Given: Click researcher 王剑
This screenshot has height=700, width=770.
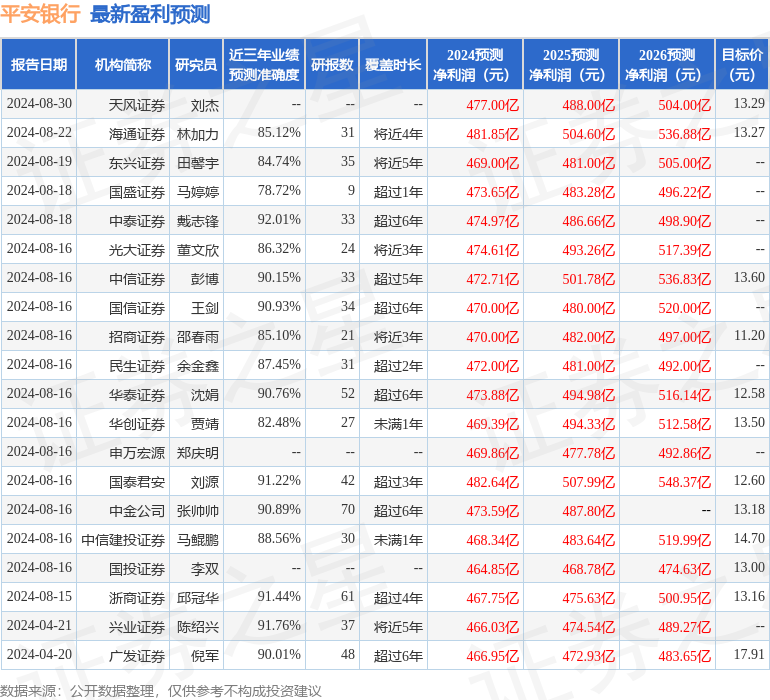Looking at the screenshot, I should [x=205, y=308].
